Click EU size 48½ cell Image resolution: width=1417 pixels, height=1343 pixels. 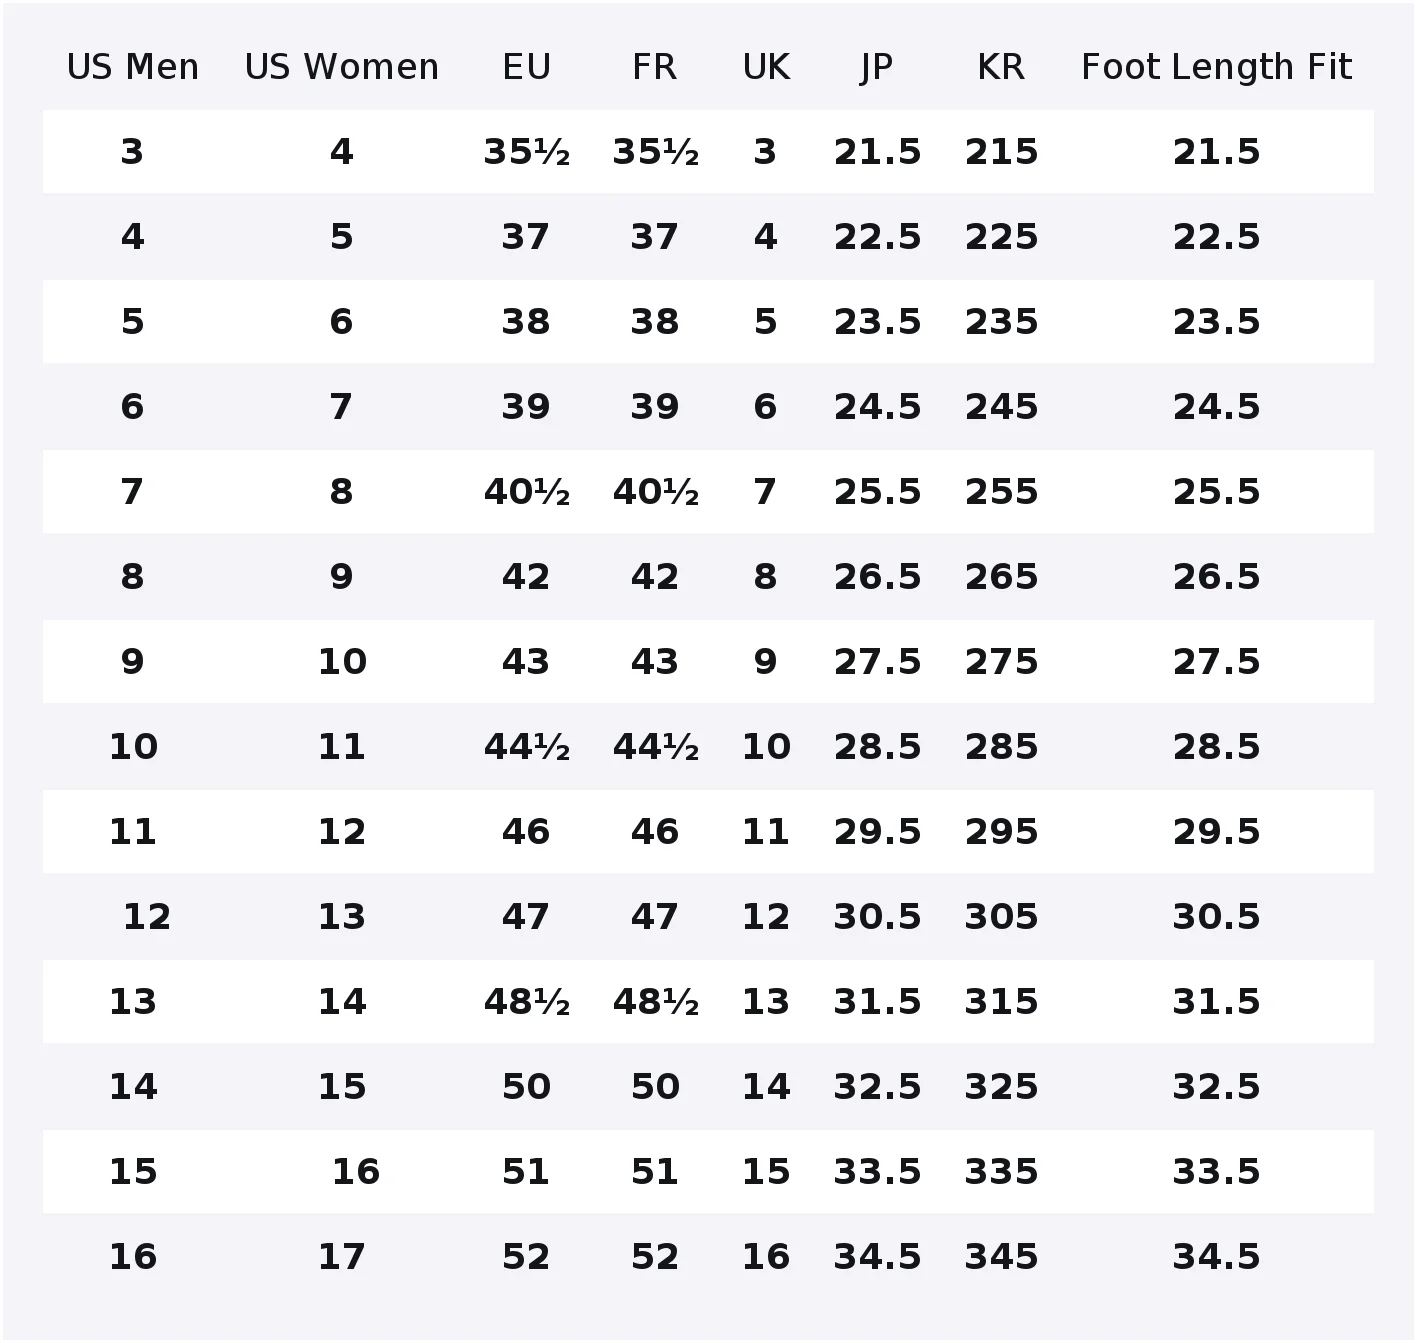coord(526,1002)
